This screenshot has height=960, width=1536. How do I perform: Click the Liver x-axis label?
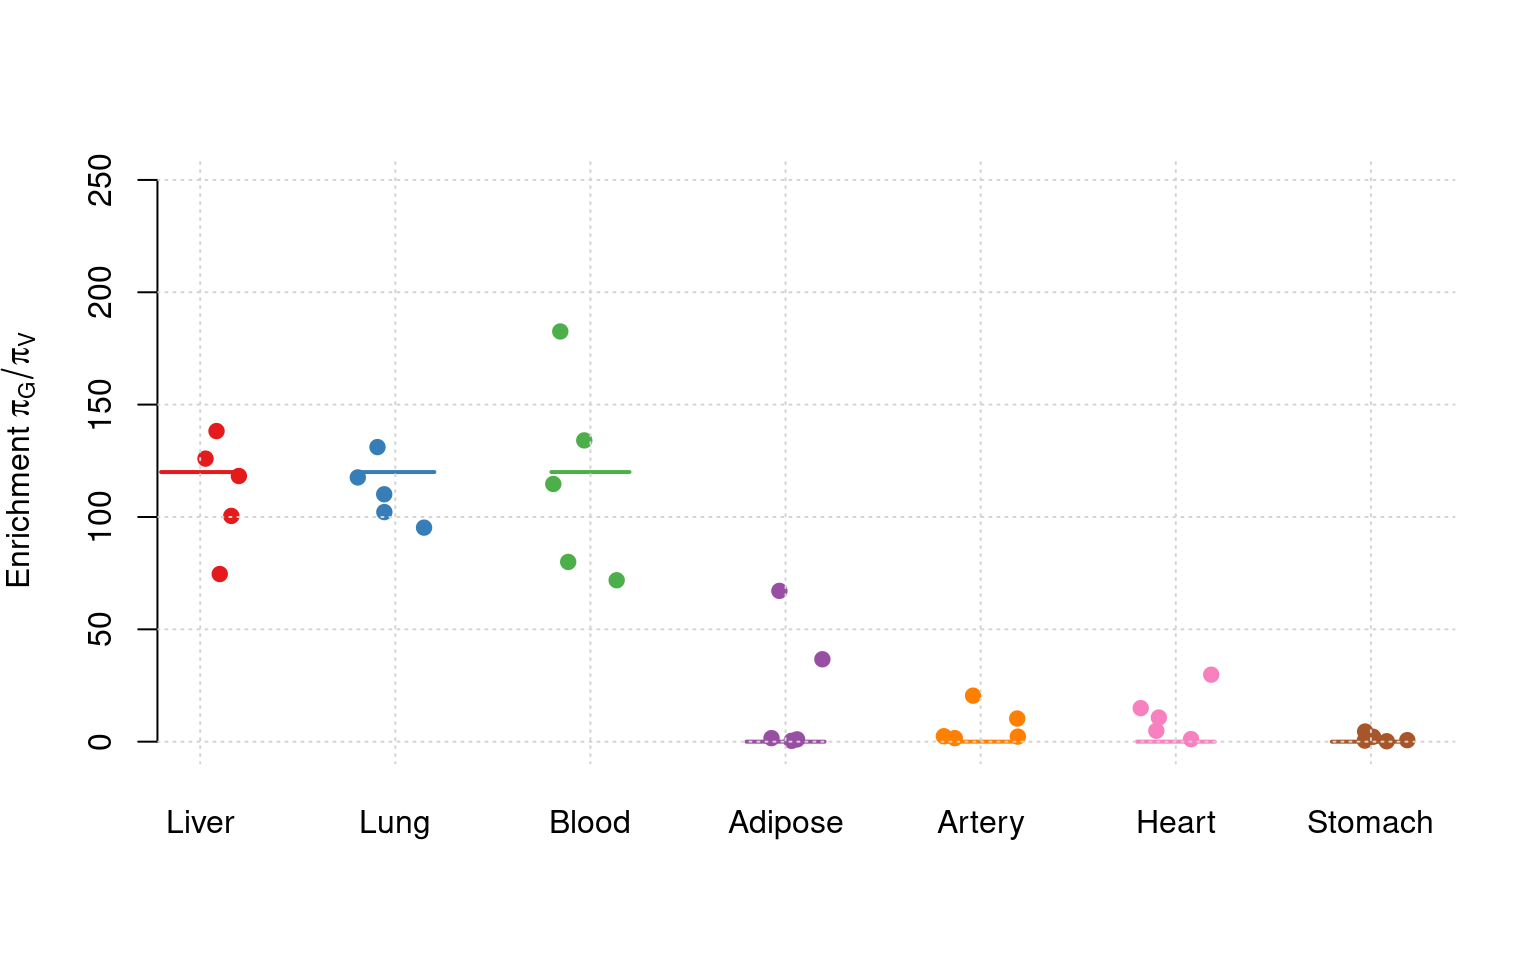[200, 823]
